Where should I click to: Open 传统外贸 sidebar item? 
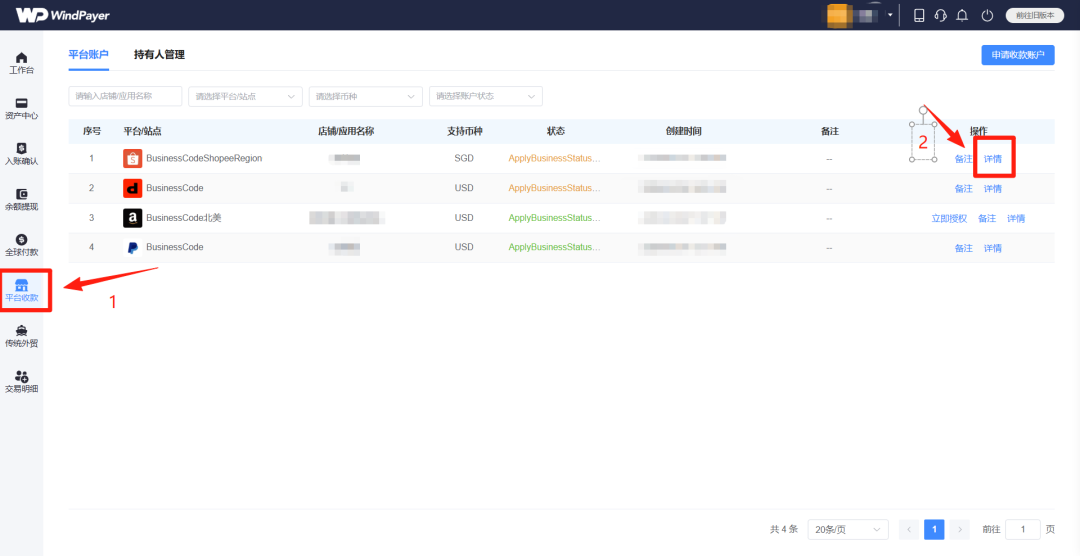pos(21,336)
